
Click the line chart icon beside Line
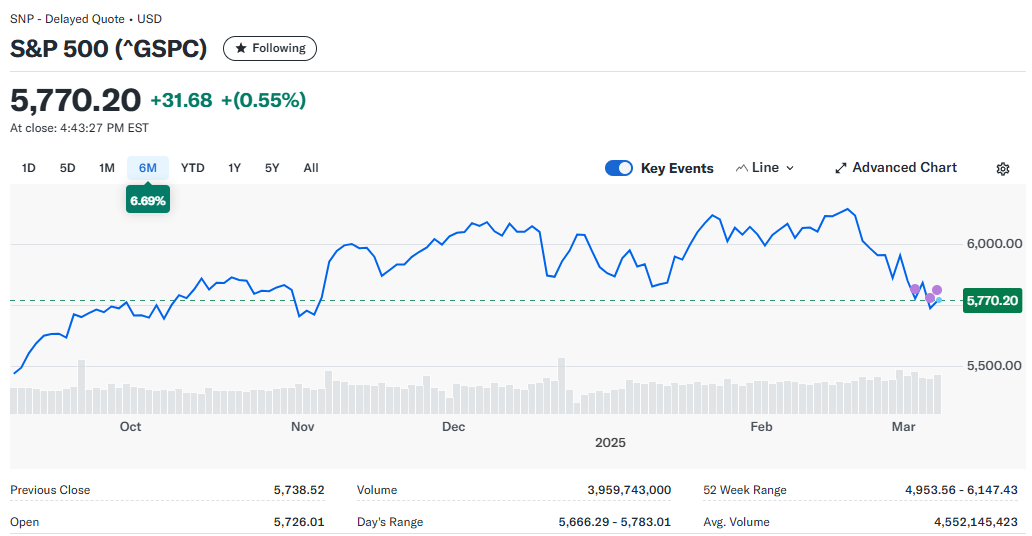[742, 168]
